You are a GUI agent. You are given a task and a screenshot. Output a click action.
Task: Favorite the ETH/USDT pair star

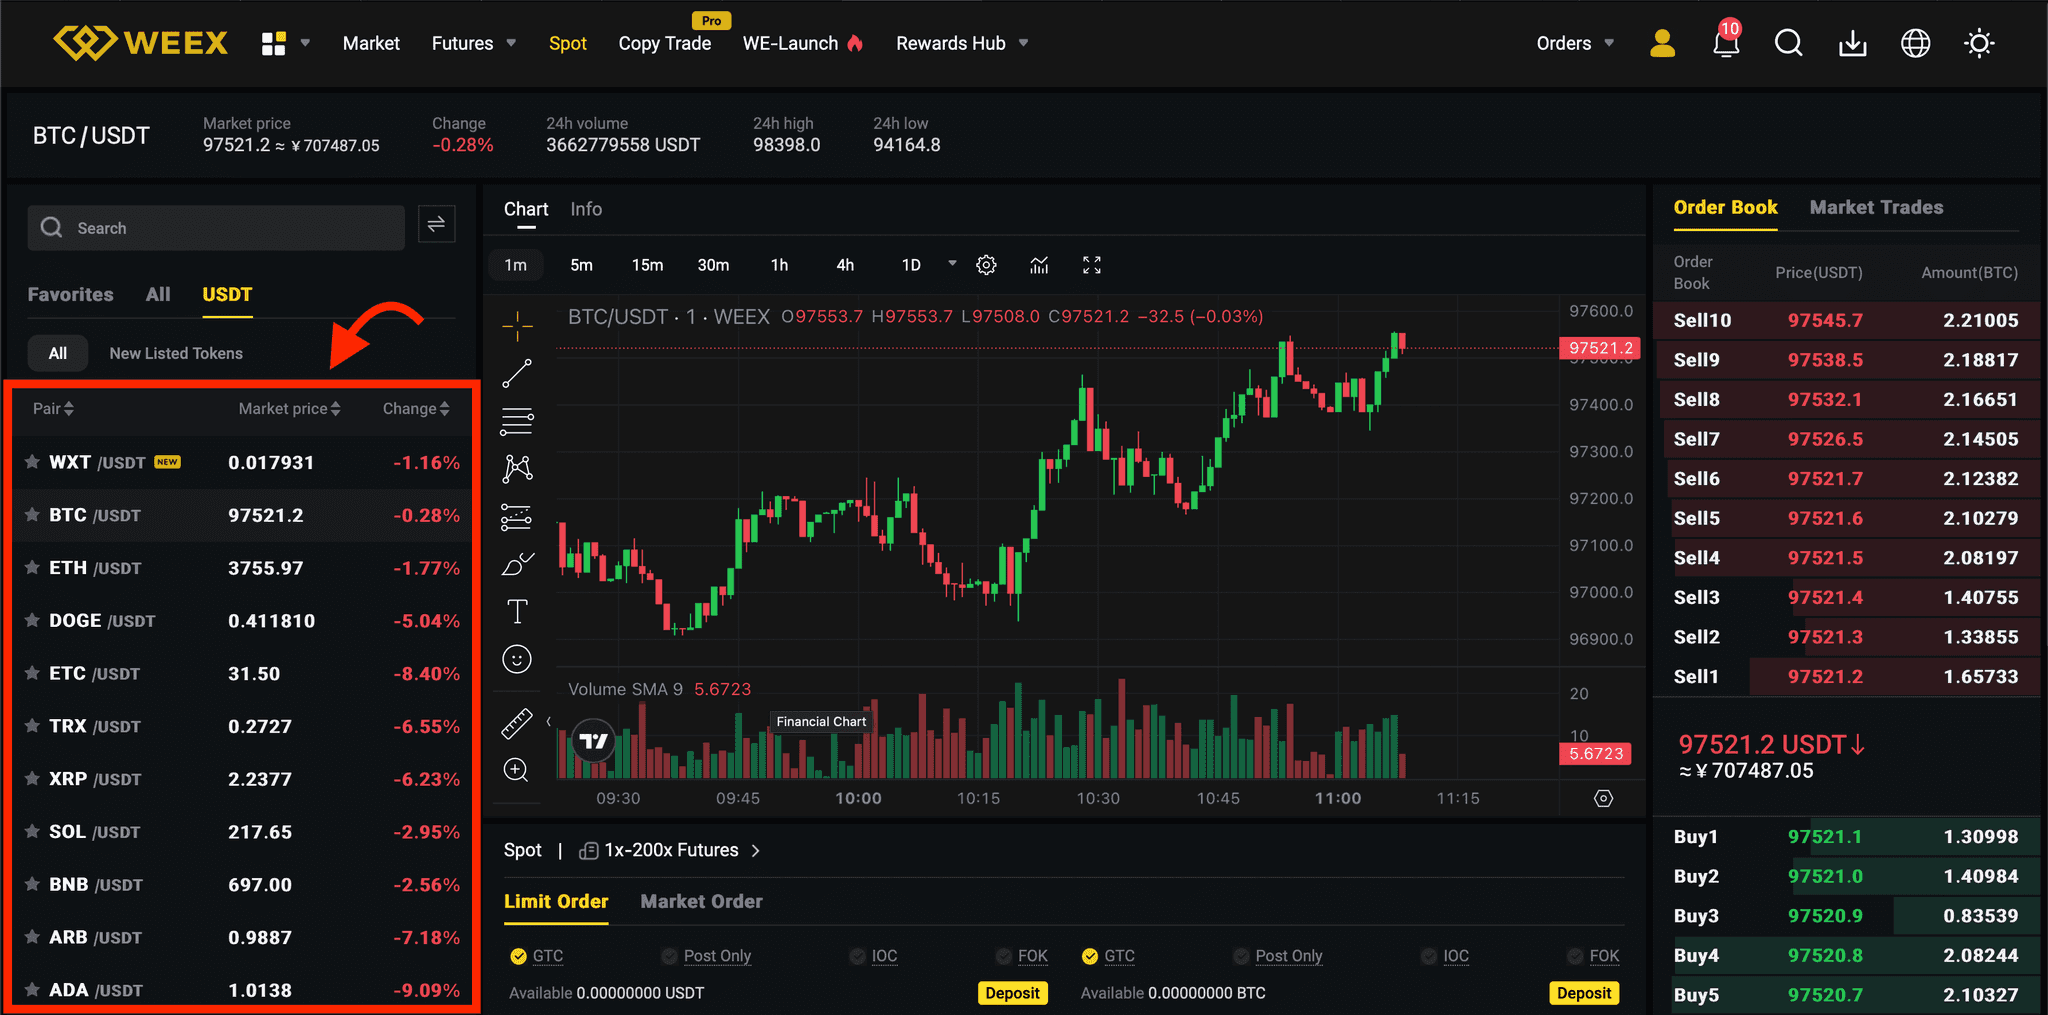[x=32, y=567]
